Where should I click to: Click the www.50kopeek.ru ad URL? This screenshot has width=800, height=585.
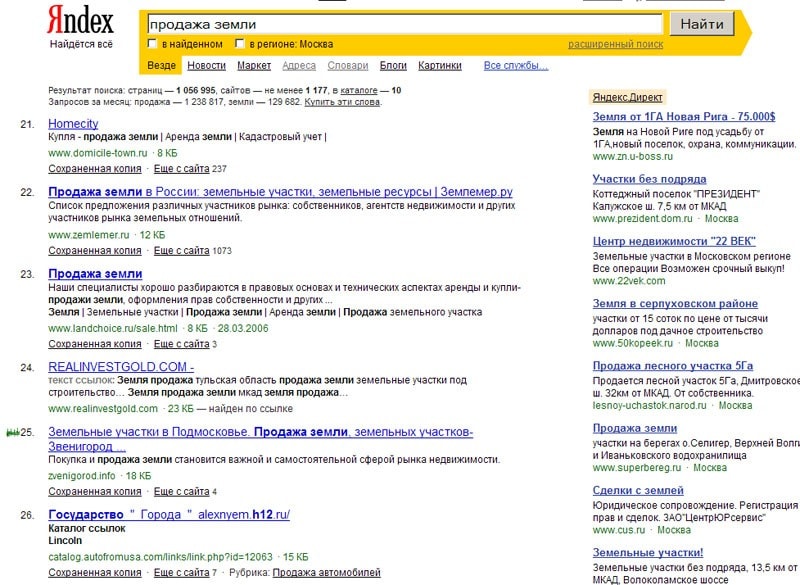tap(633, 343)
